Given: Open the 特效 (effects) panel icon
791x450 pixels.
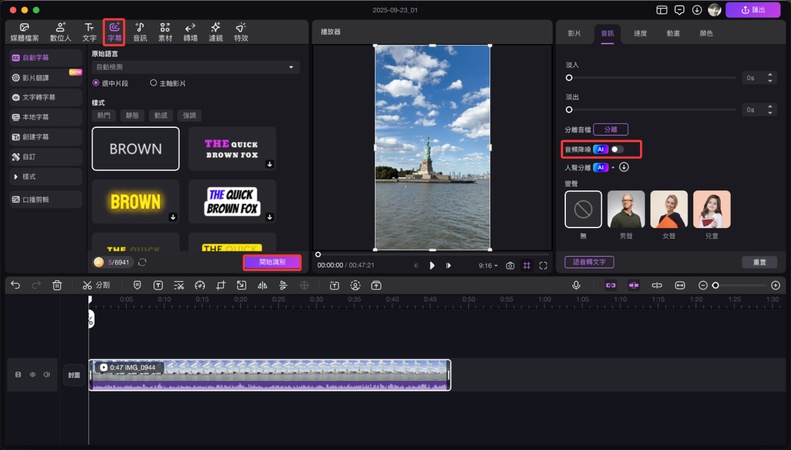Looking at the screenshot, I should click(241, 30).
